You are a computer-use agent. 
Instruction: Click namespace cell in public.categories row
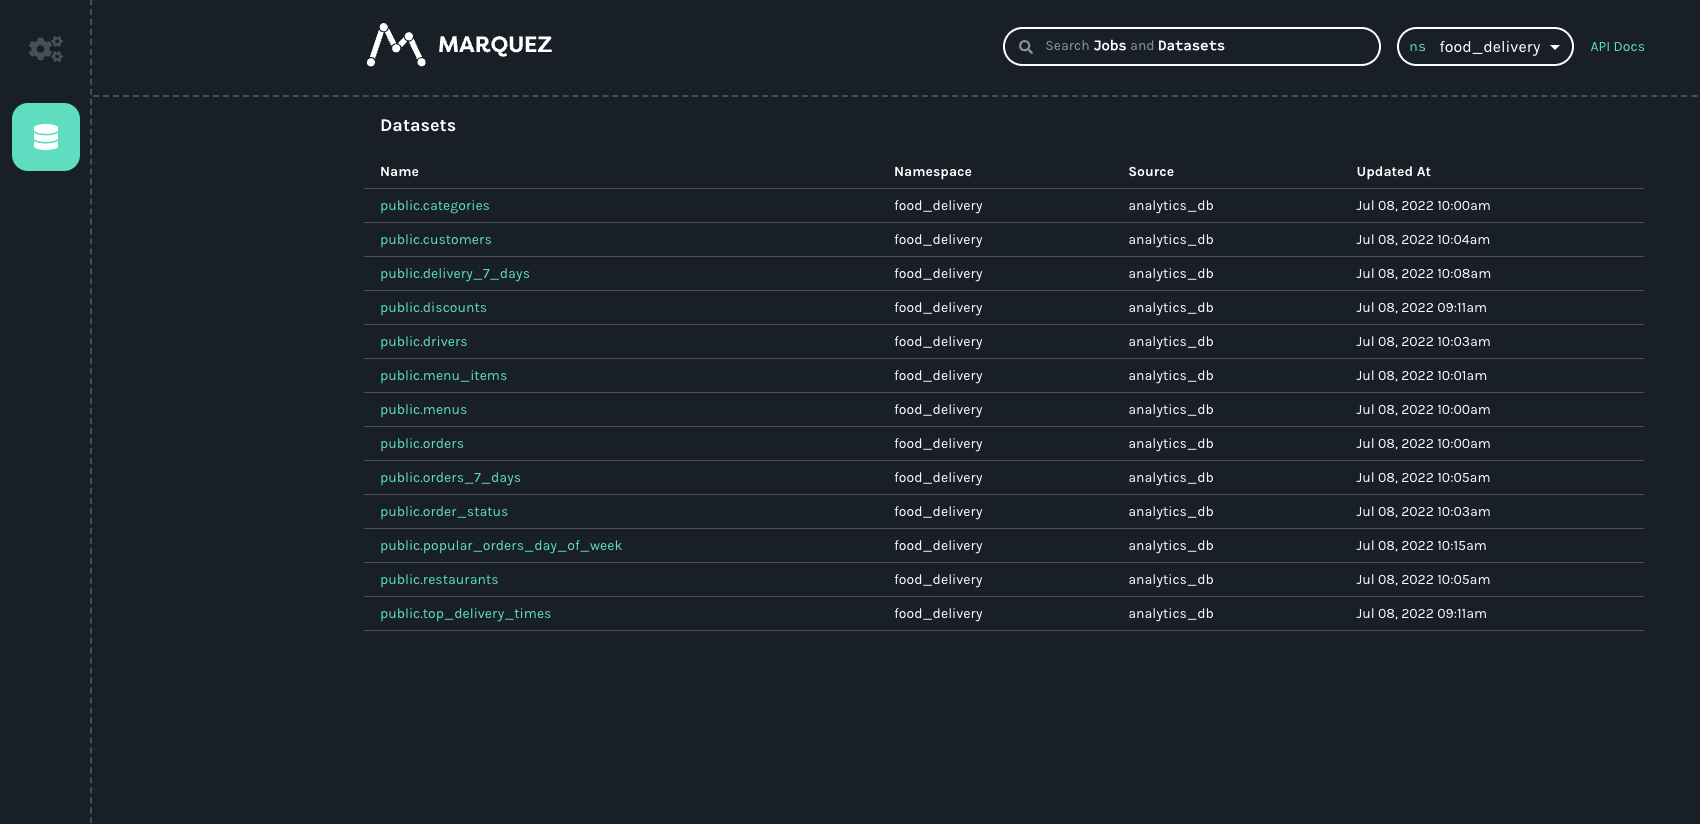(938, 206)
